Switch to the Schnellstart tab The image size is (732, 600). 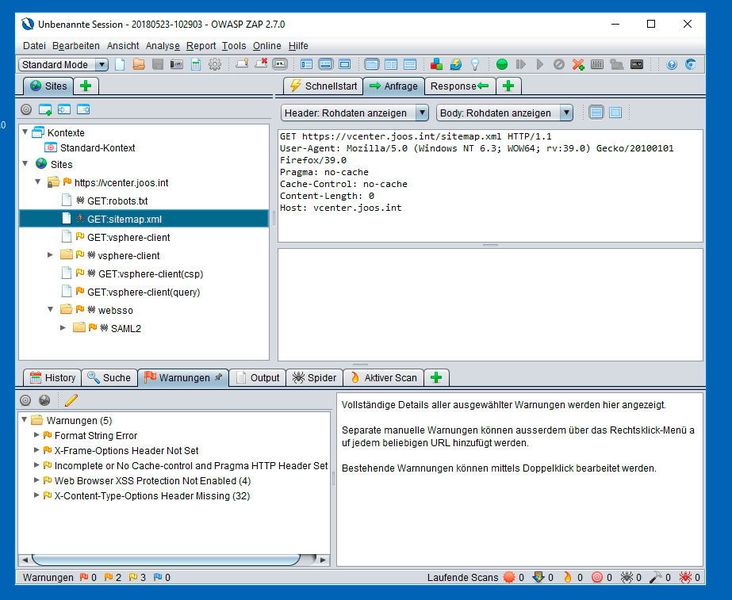pos(323,86)
